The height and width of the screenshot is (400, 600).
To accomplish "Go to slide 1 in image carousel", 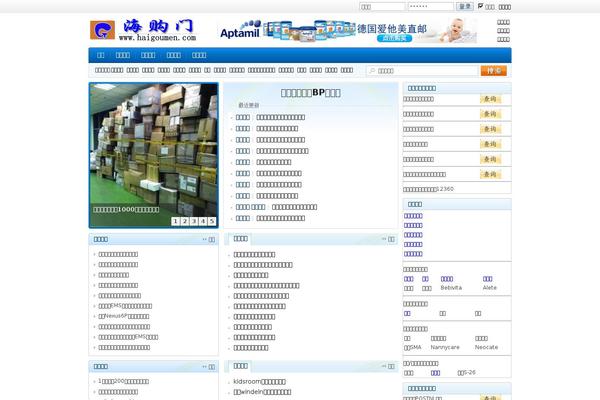I will coord(176,221).
